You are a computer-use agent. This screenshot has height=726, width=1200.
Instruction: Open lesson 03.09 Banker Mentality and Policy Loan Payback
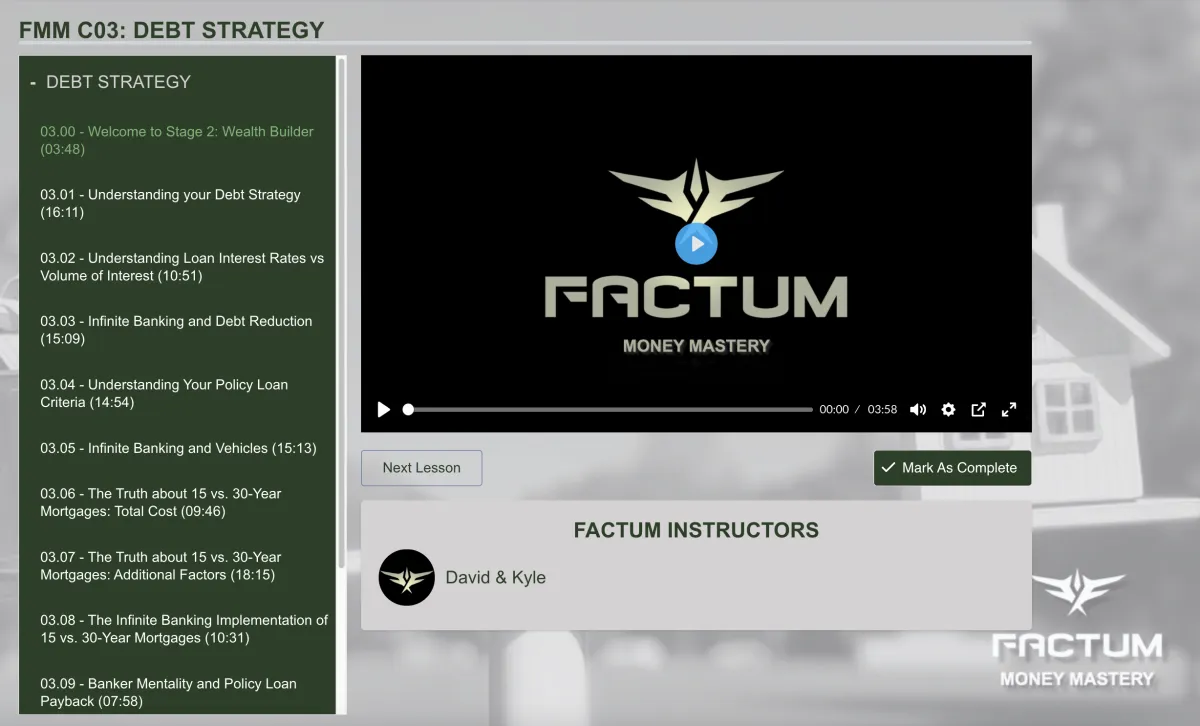tap(168, 692)
